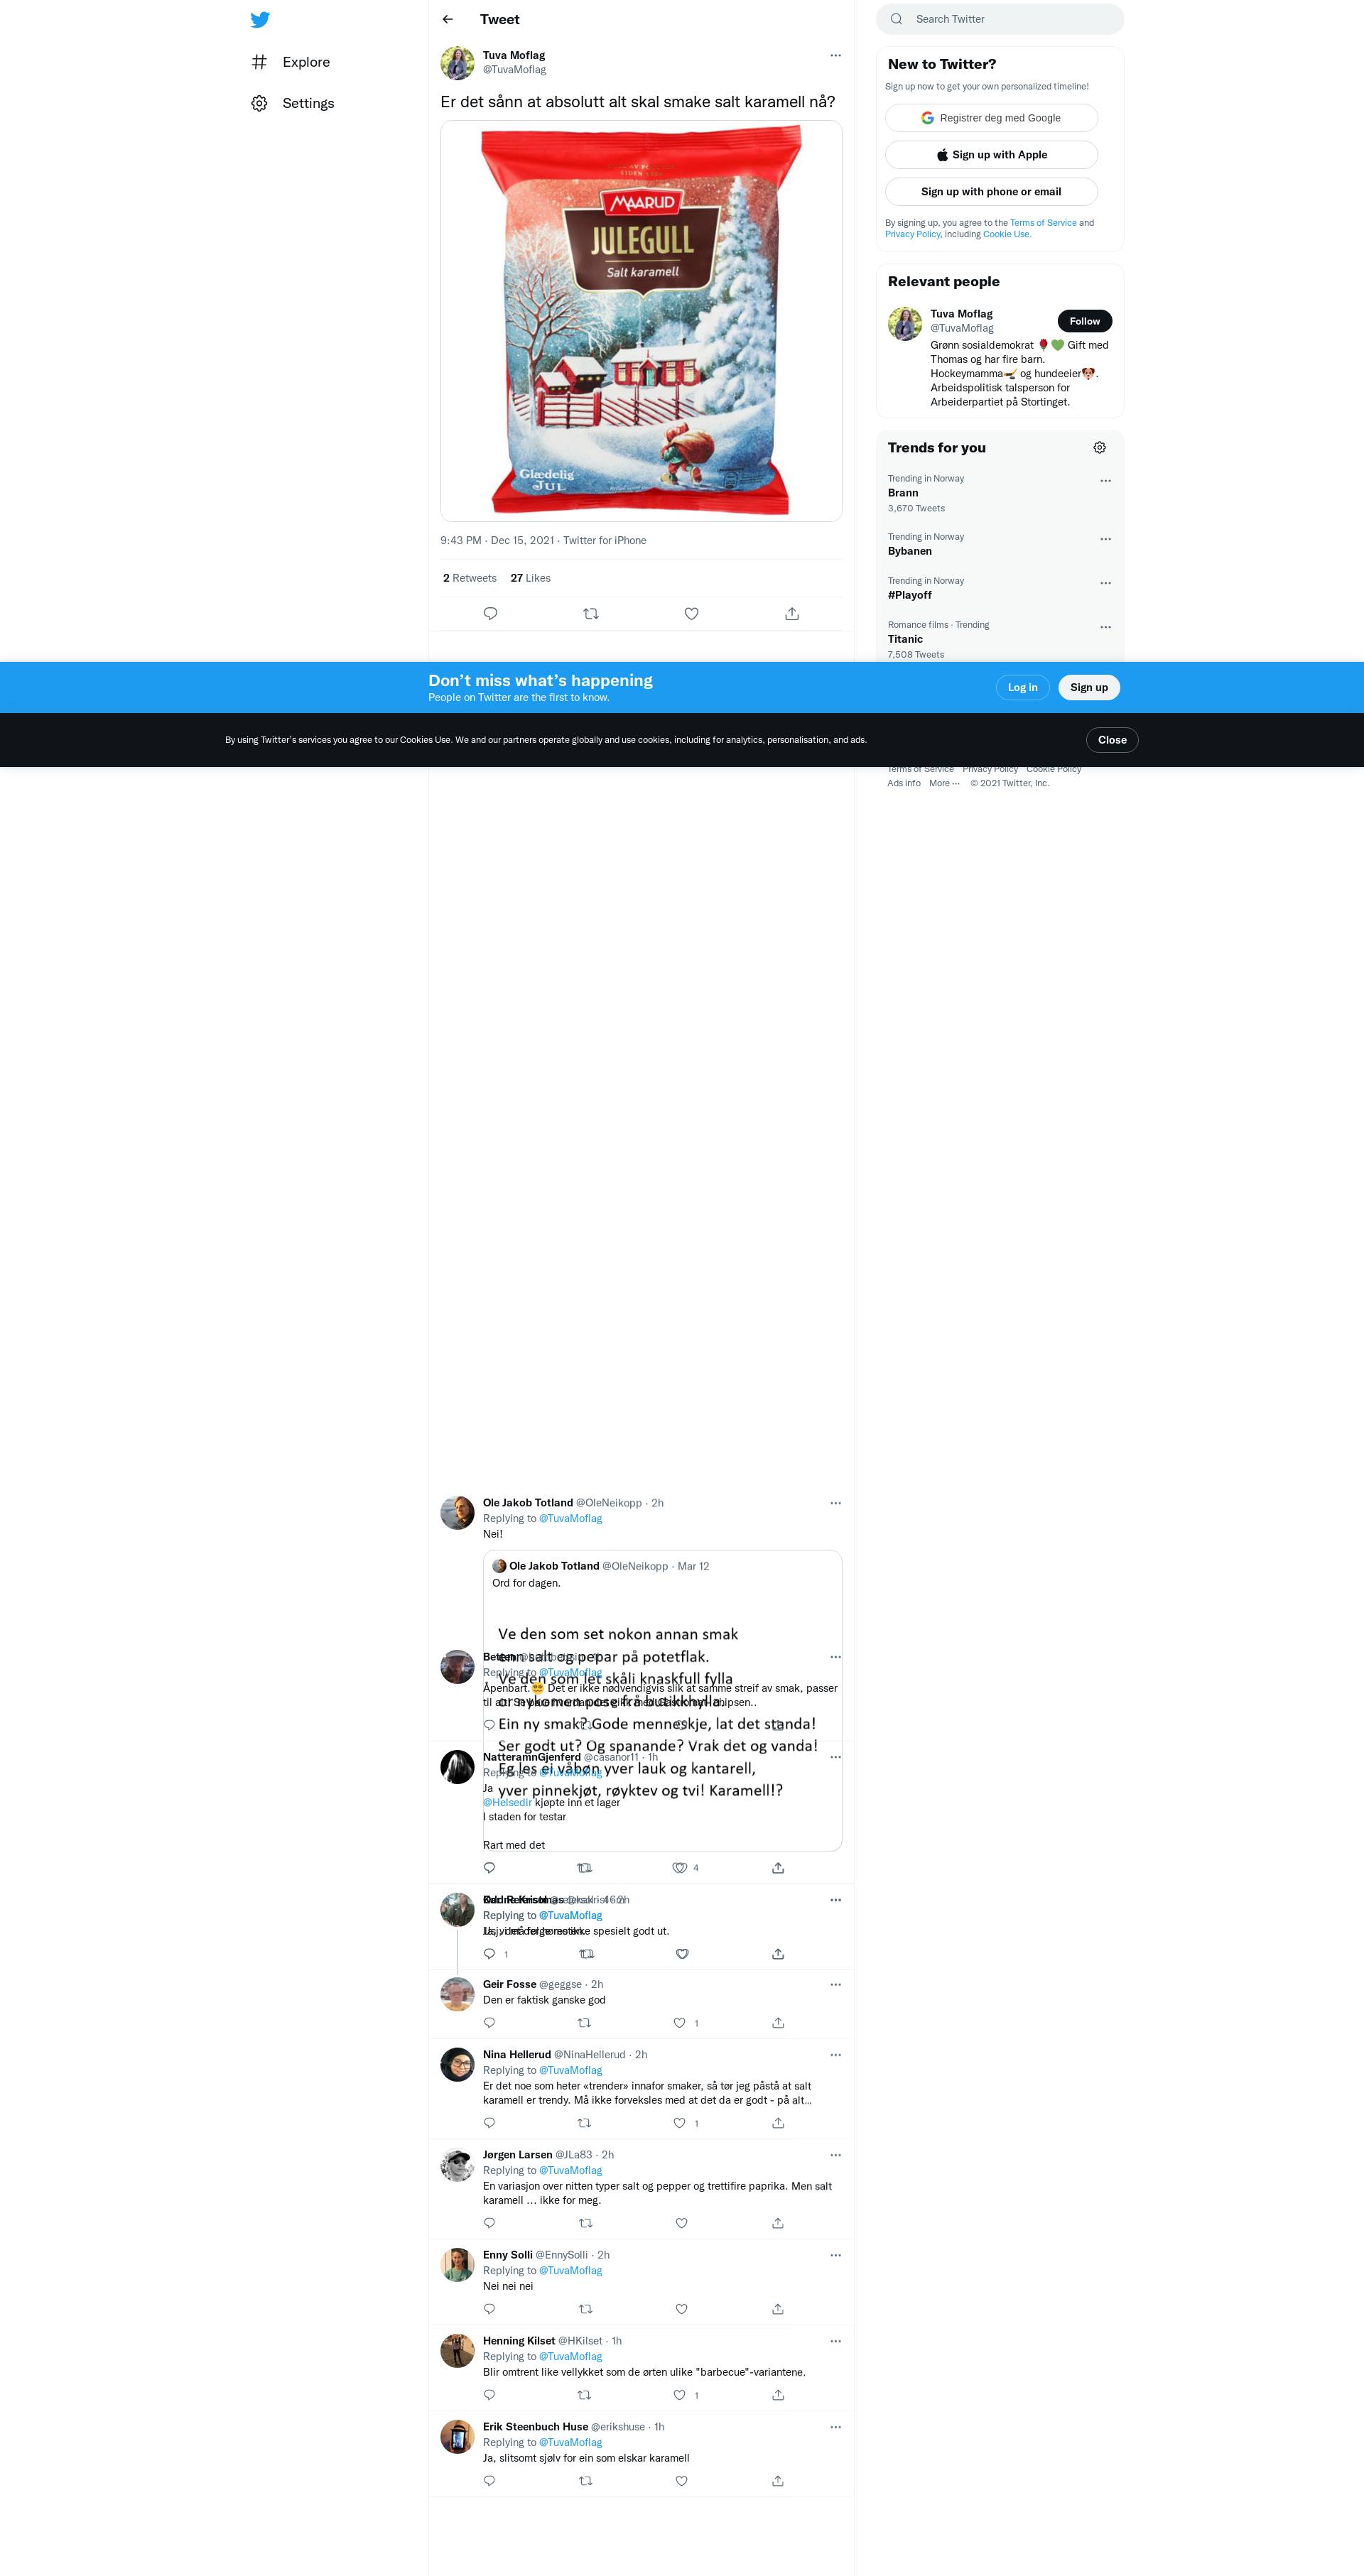
Task: Retweet Erik Steenbuch Huse's reply
Action: pyautogui.click(x=586, y=2481)
